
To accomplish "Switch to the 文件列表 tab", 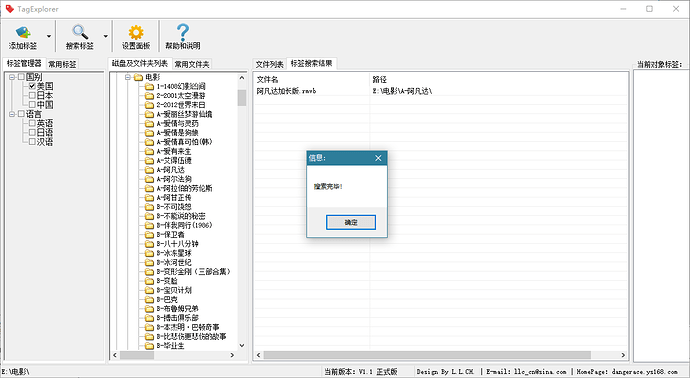I will (269, 64).
